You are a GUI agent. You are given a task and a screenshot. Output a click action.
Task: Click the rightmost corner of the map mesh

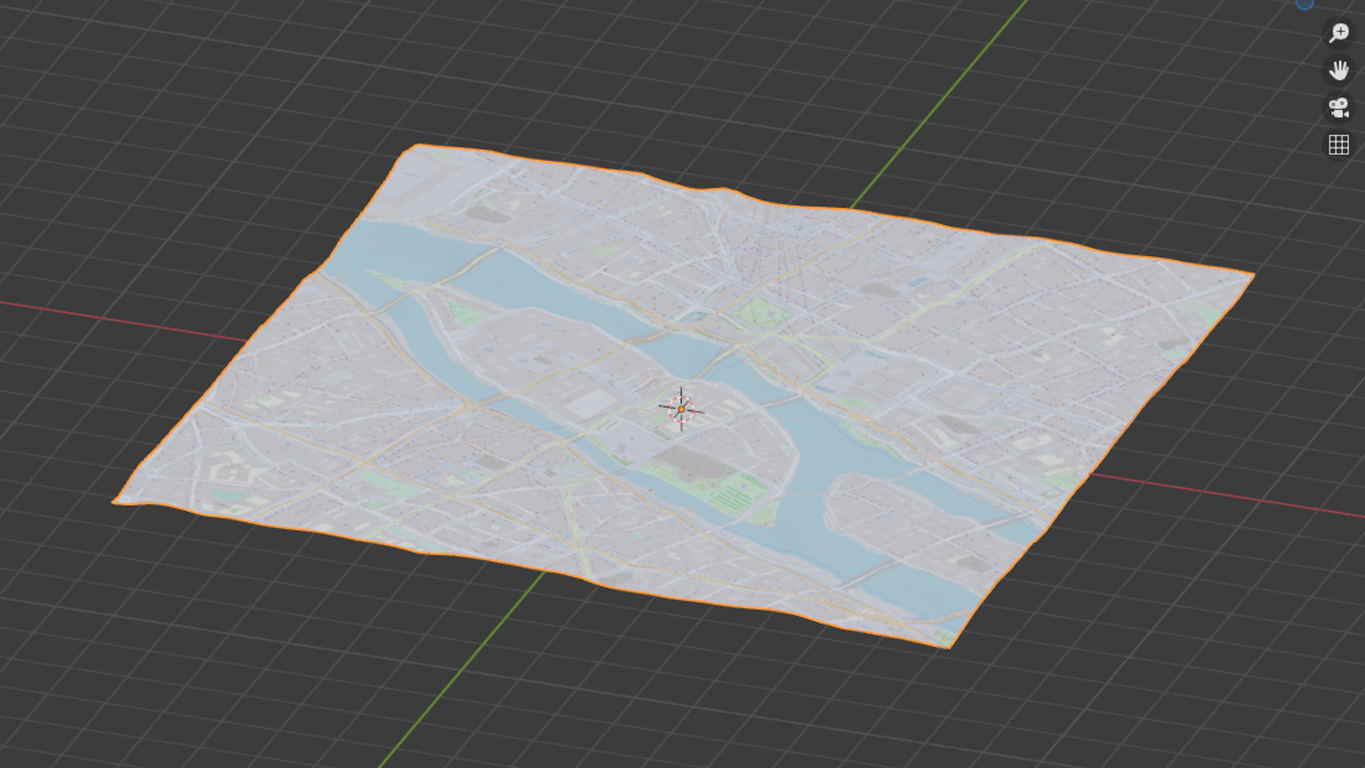point(1250,274)
